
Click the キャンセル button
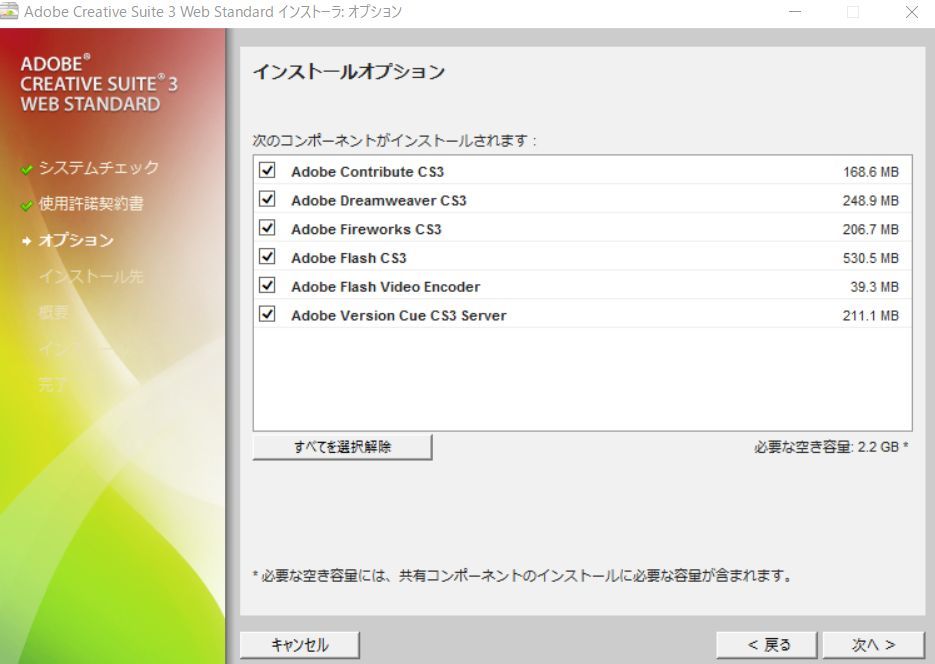click(299, 644)
